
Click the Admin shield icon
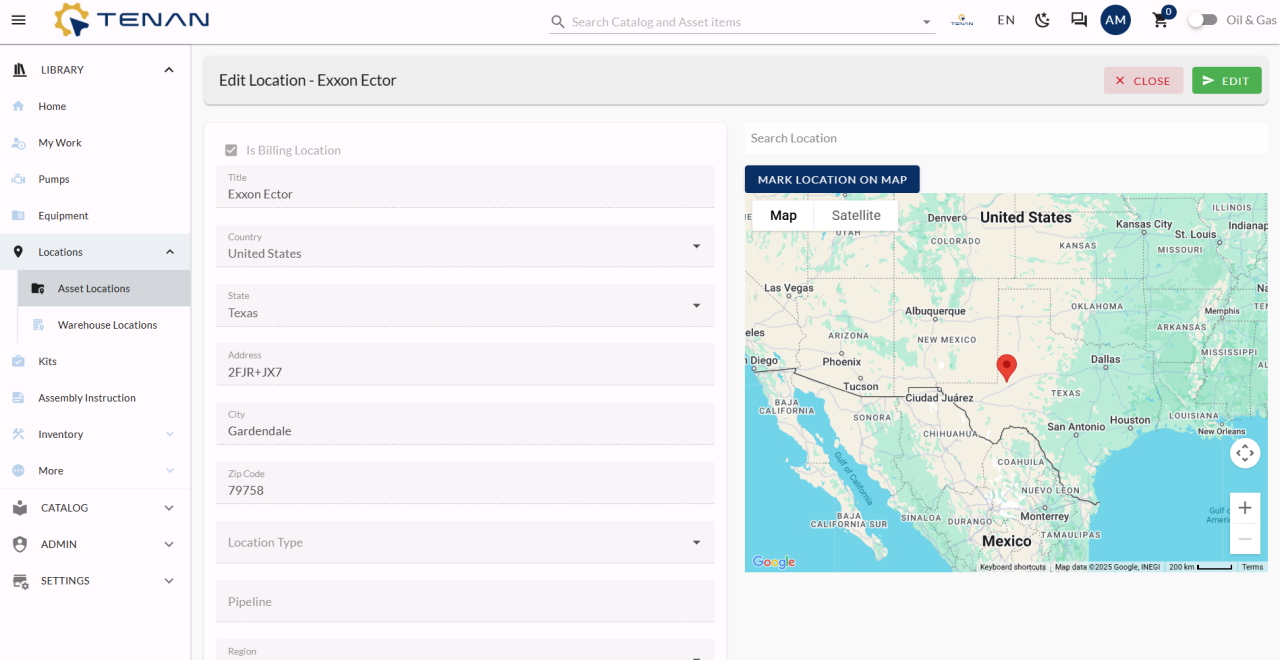coord(19,544)
